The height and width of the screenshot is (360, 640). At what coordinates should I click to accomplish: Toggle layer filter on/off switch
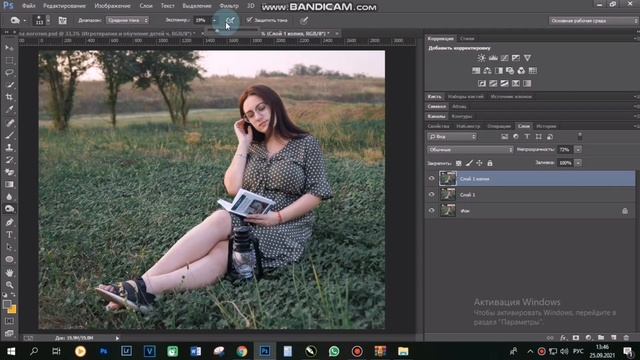[x=580, y=136]
